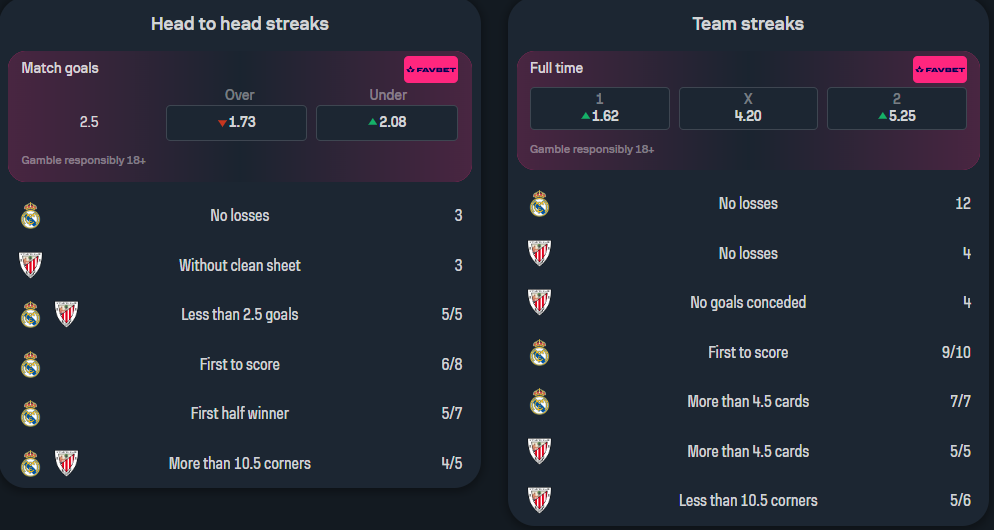This screenshot has height=530, width=994.
Task: Click Athletic Club crest in No goals conceded row
Action: [539, 302]
